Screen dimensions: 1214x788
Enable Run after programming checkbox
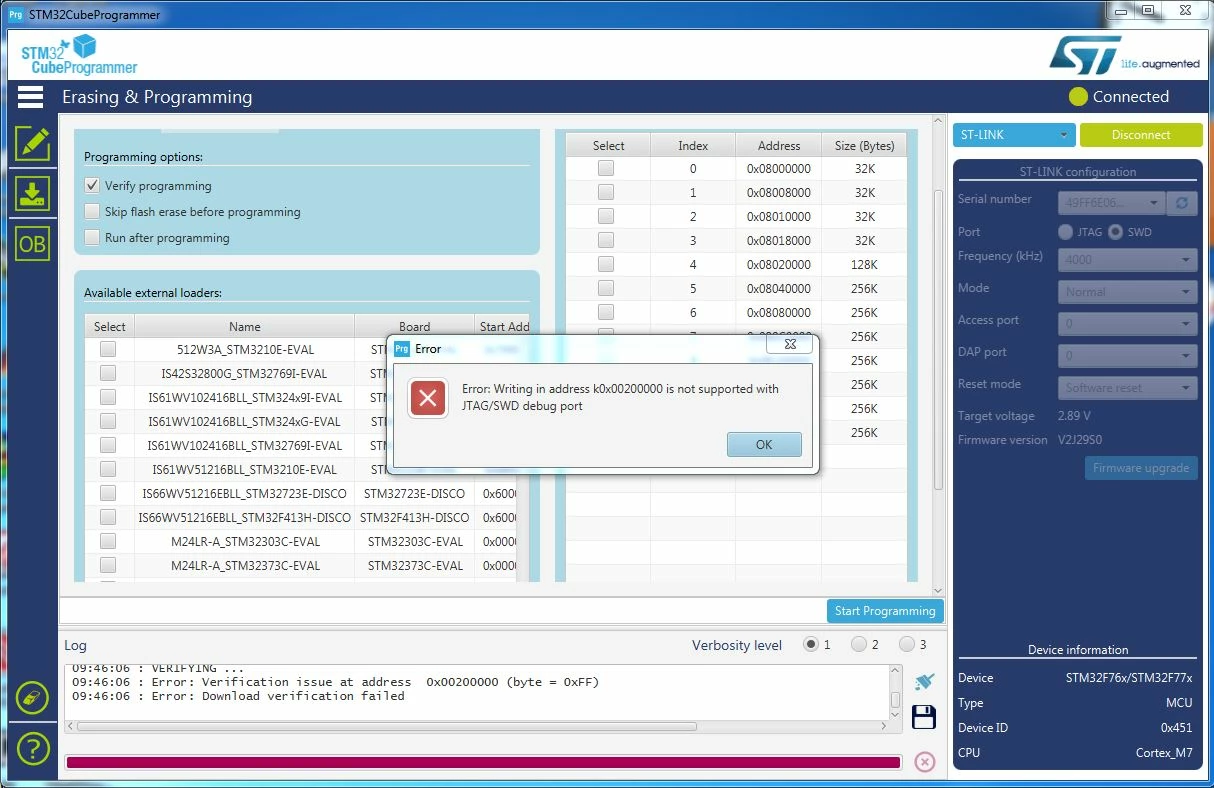click(x=92, y=237)
